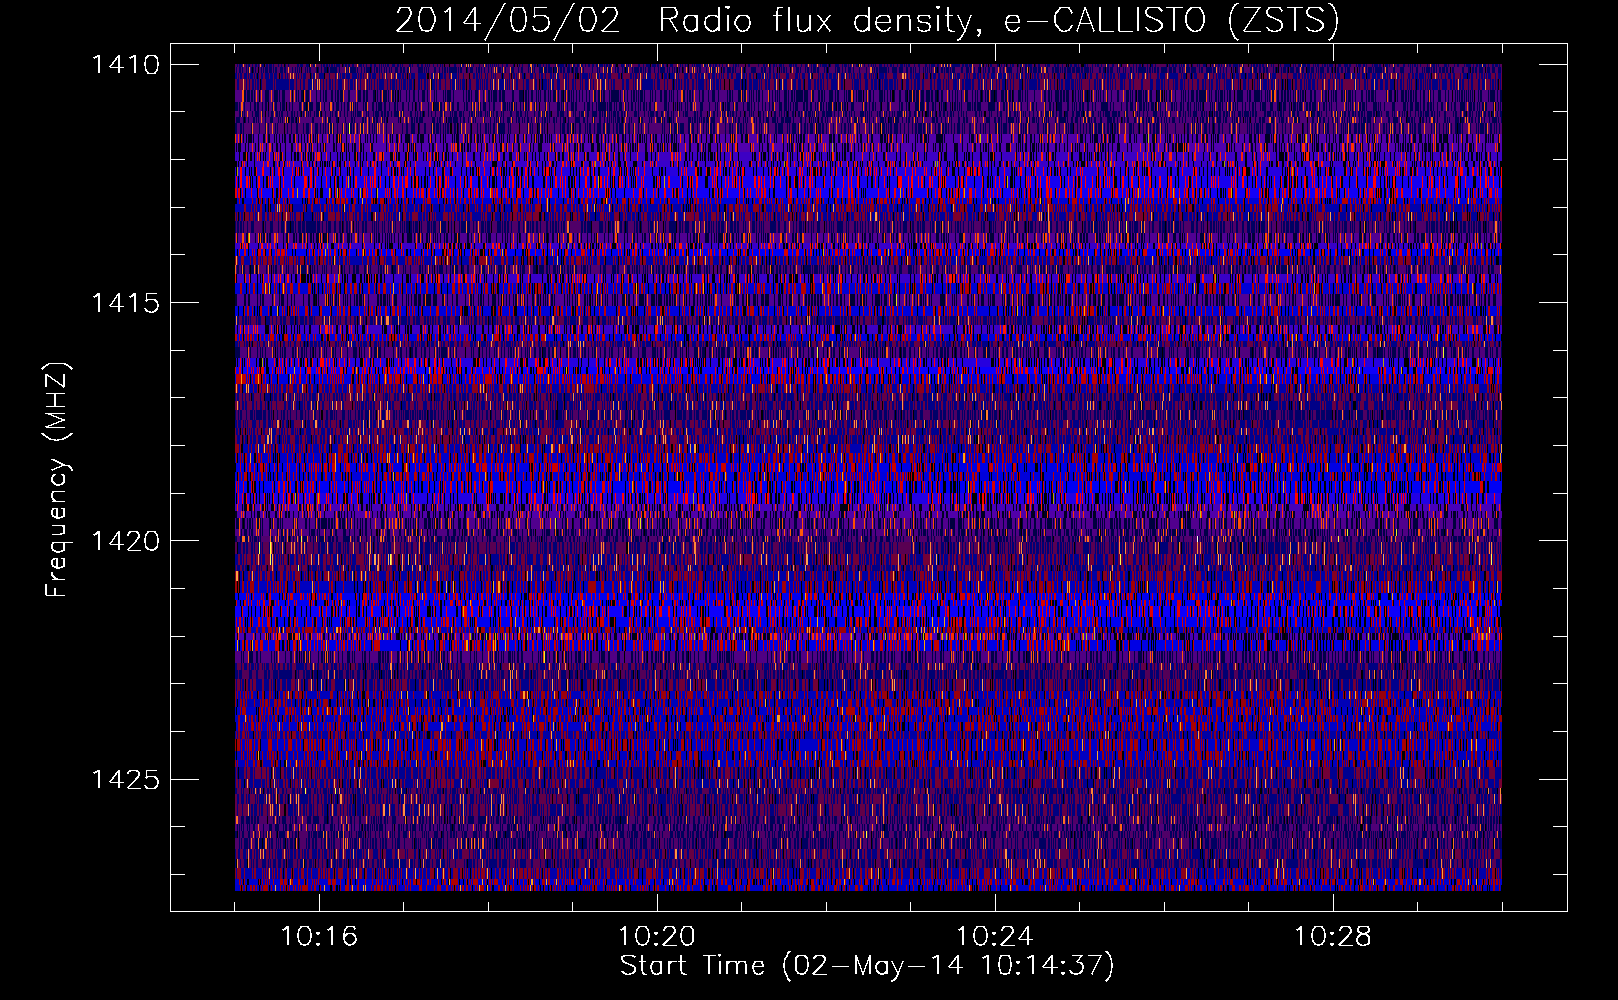
Task: Click the plot title 'Radio flux density, e-CALLISTO (ZSTS)'
Action: click(999, 20)
